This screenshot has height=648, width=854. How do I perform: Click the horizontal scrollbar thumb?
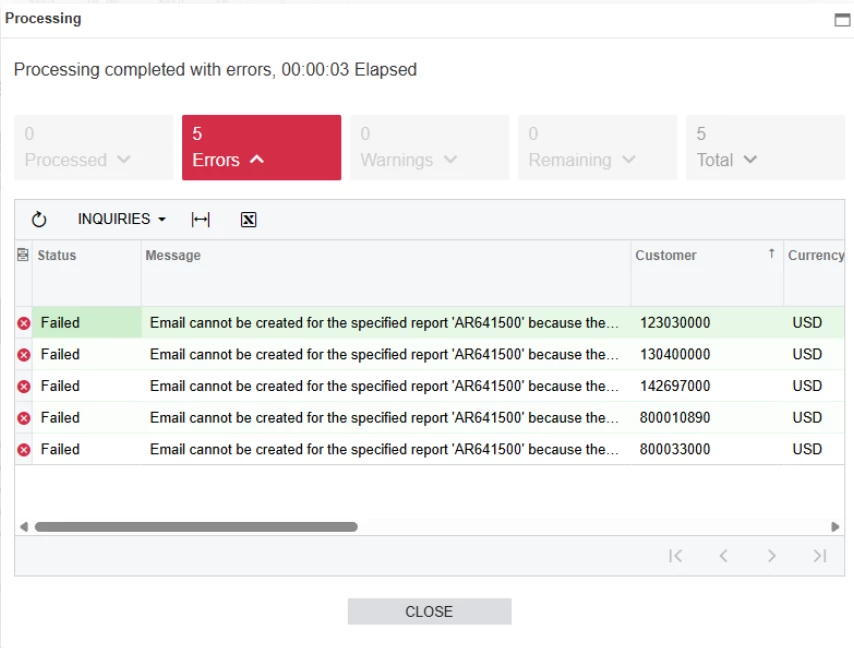tap(196, 527)
